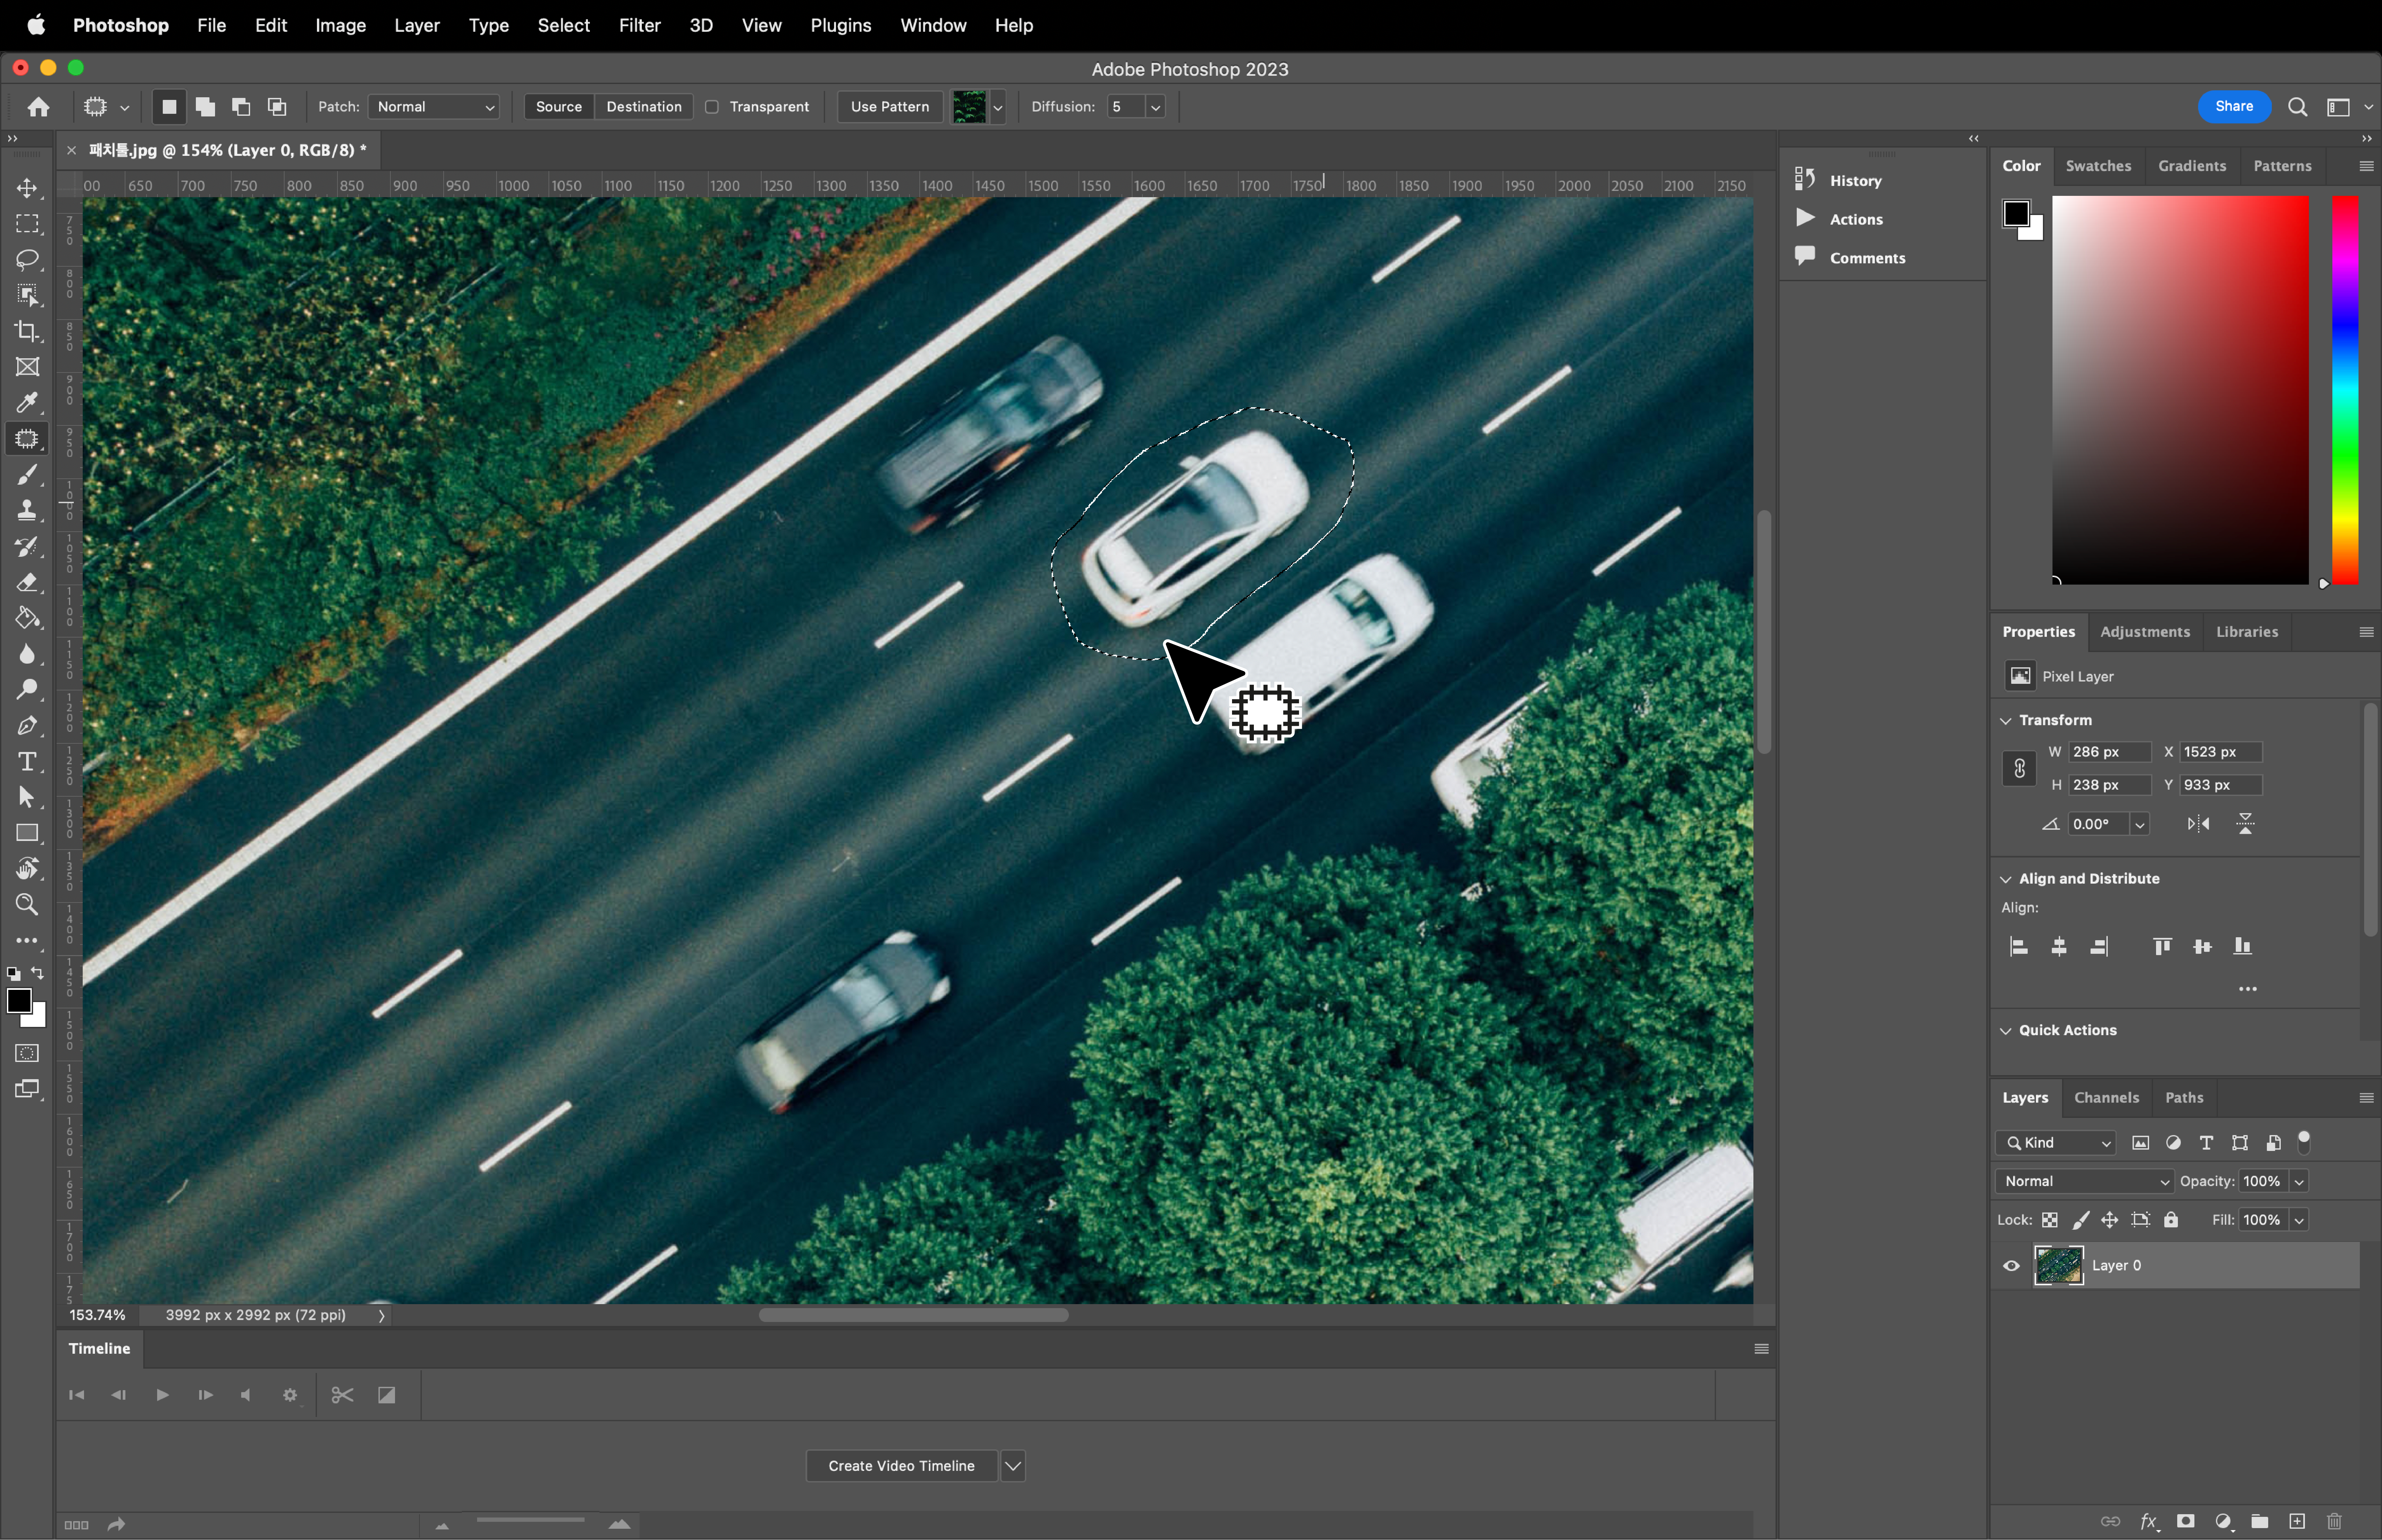This screenshot has width=2382, height=1540.
Task: Click the layer mask icon in Layers panel
Action: click(x=2186, y=1521)
